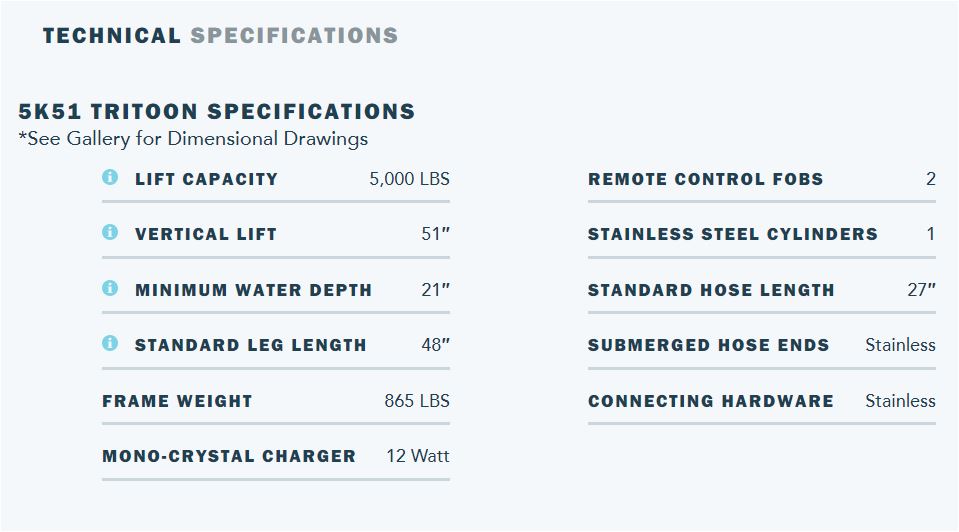Viewport: 959px width, 532px height.
Task: Open the Vertical Lift info tooltip icon
Action: (x=110, y=233)
